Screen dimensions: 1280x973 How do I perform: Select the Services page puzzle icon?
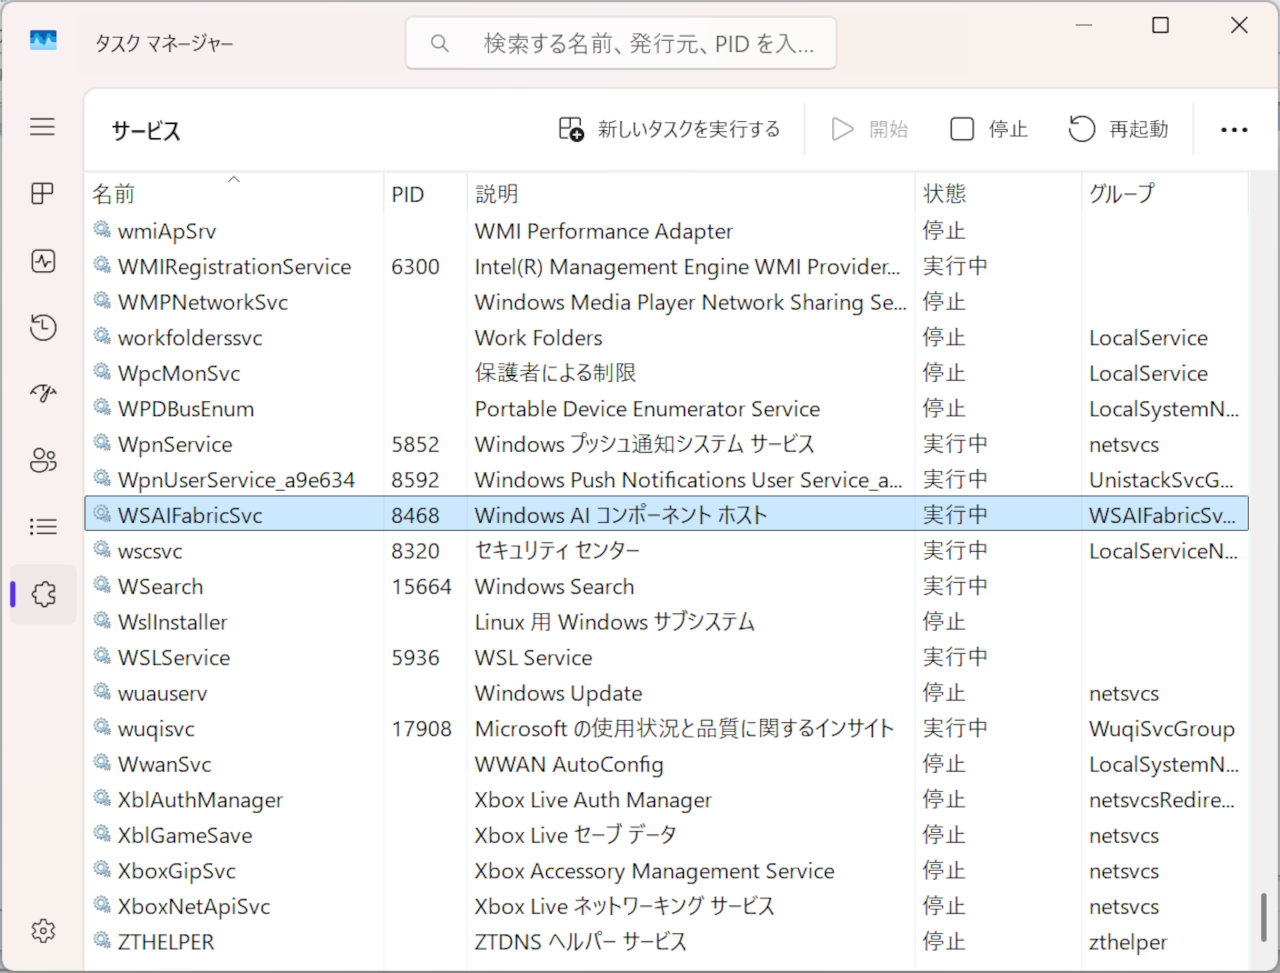pos(43,594)
